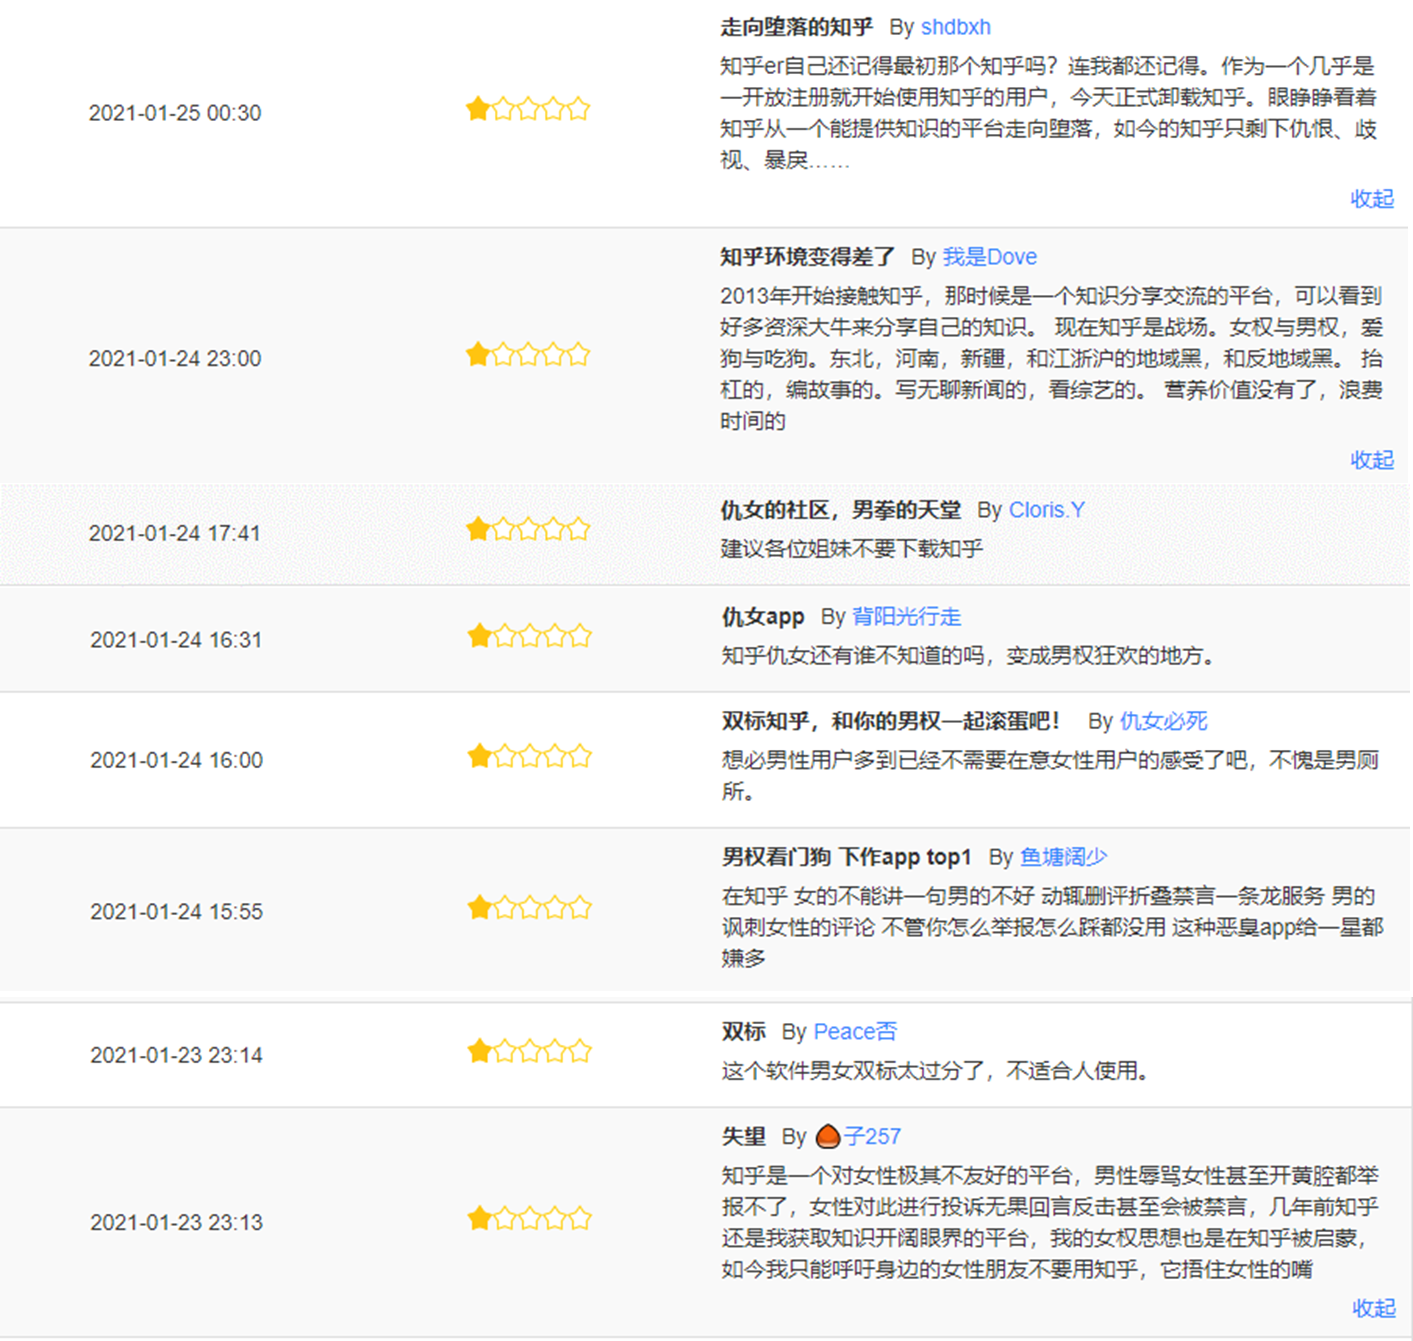1413x1341 pixels.
Task: Click the chestnut avatar icon beside 子257
Action: pyautogui.click(x=828, y=1136)
